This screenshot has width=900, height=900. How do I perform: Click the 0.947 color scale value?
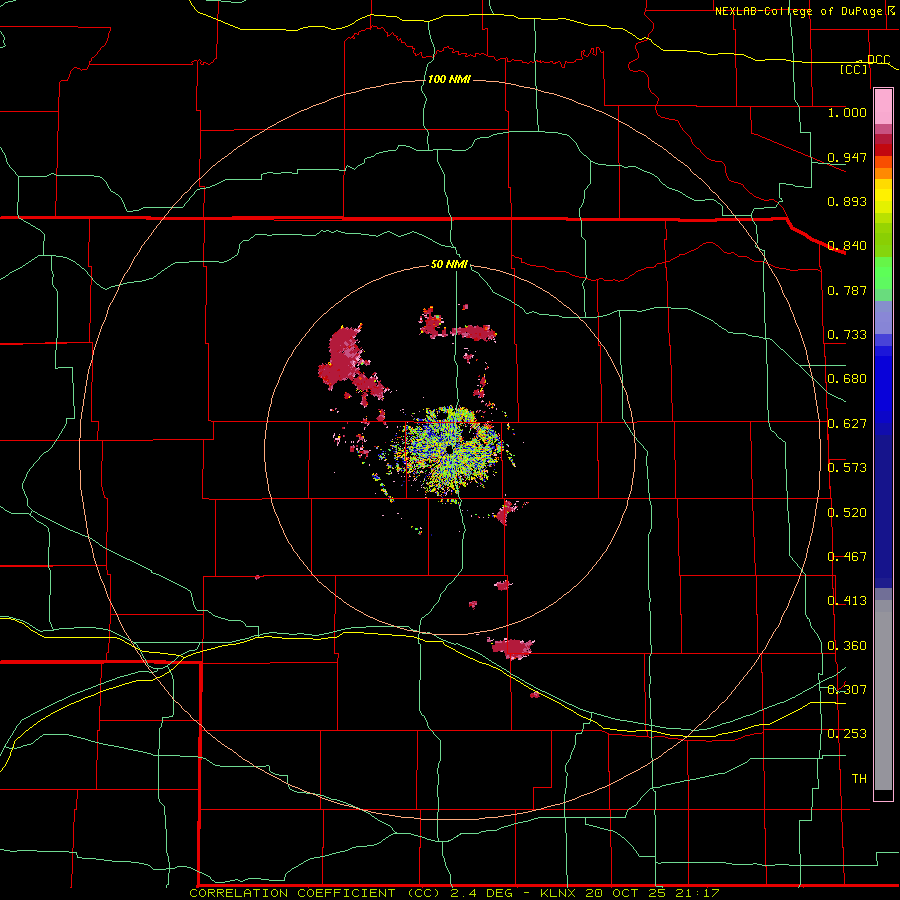pyautogui.click(x=847, y=157)
